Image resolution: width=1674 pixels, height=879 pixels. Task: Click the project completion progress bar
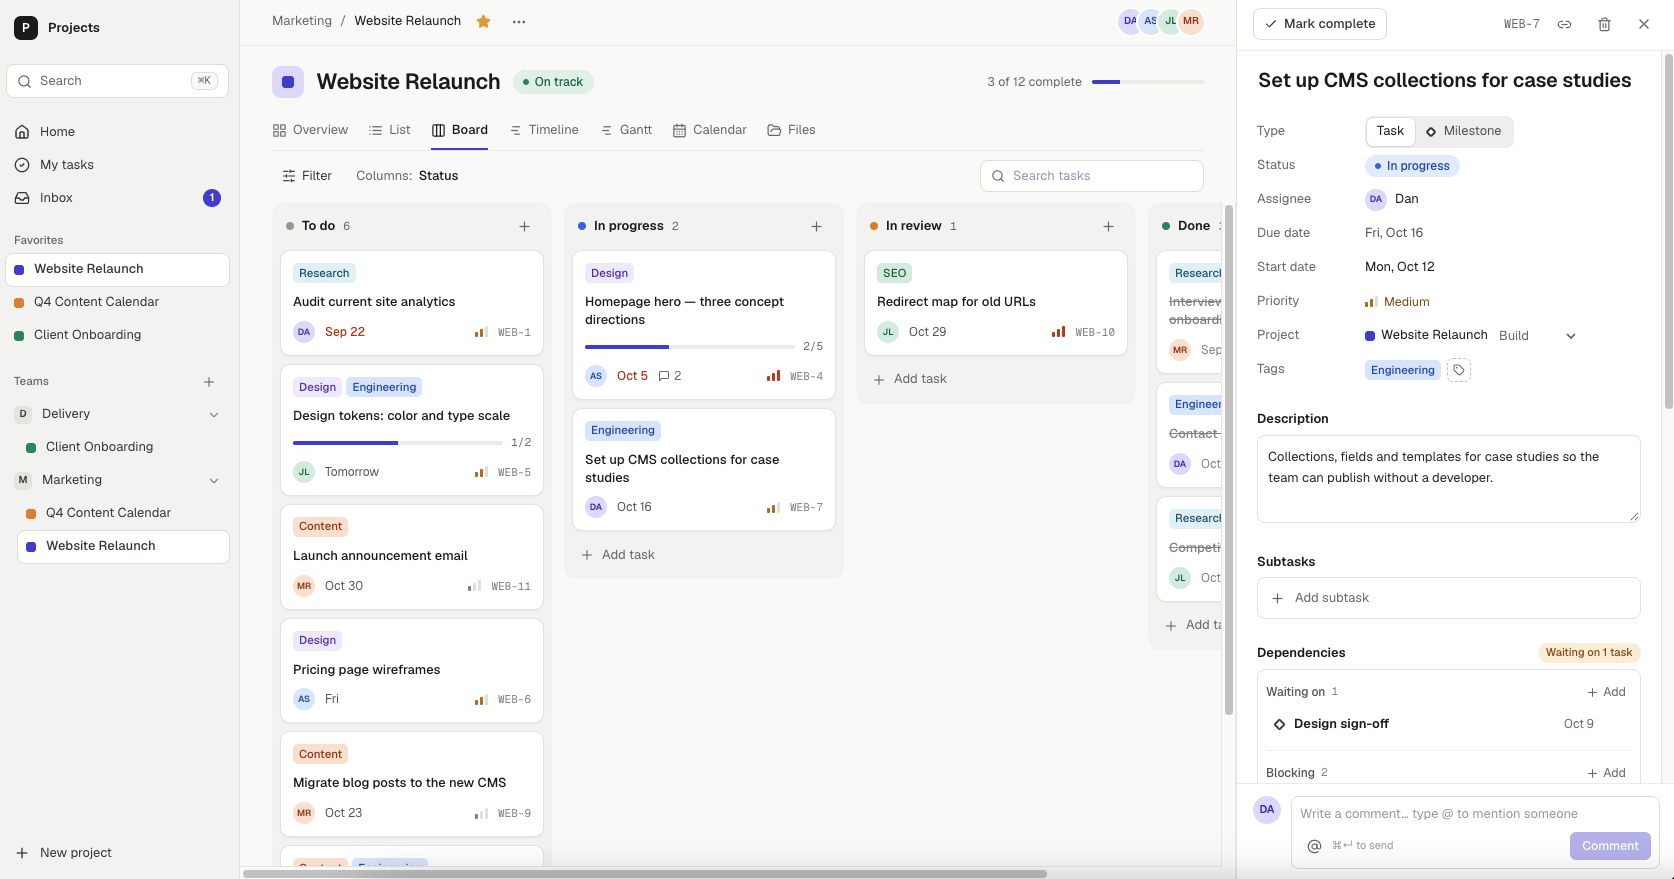1148,82
